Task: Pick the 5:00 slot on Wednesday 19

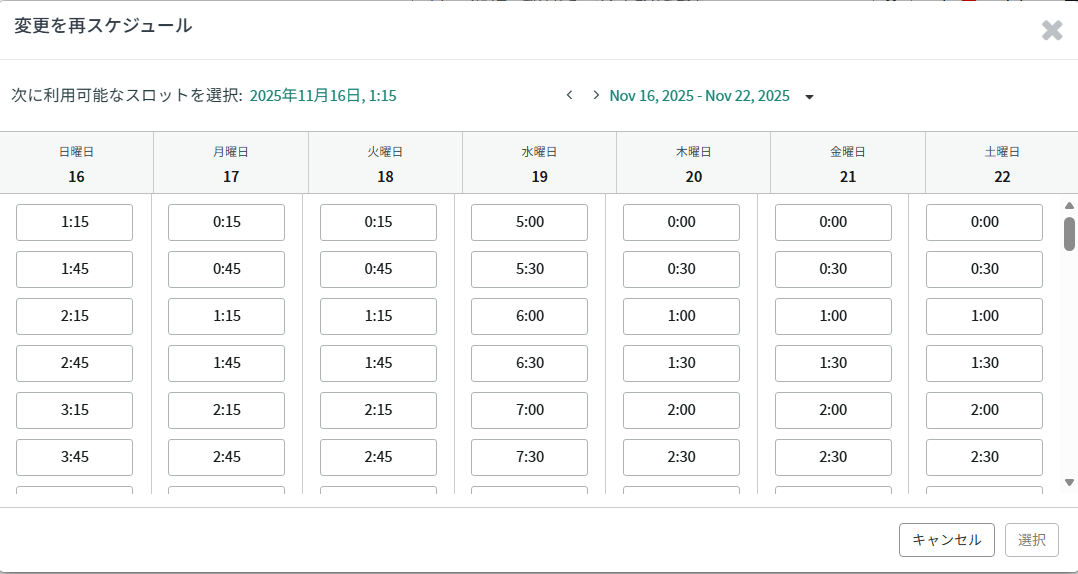Action: click(x=529, y=222)
